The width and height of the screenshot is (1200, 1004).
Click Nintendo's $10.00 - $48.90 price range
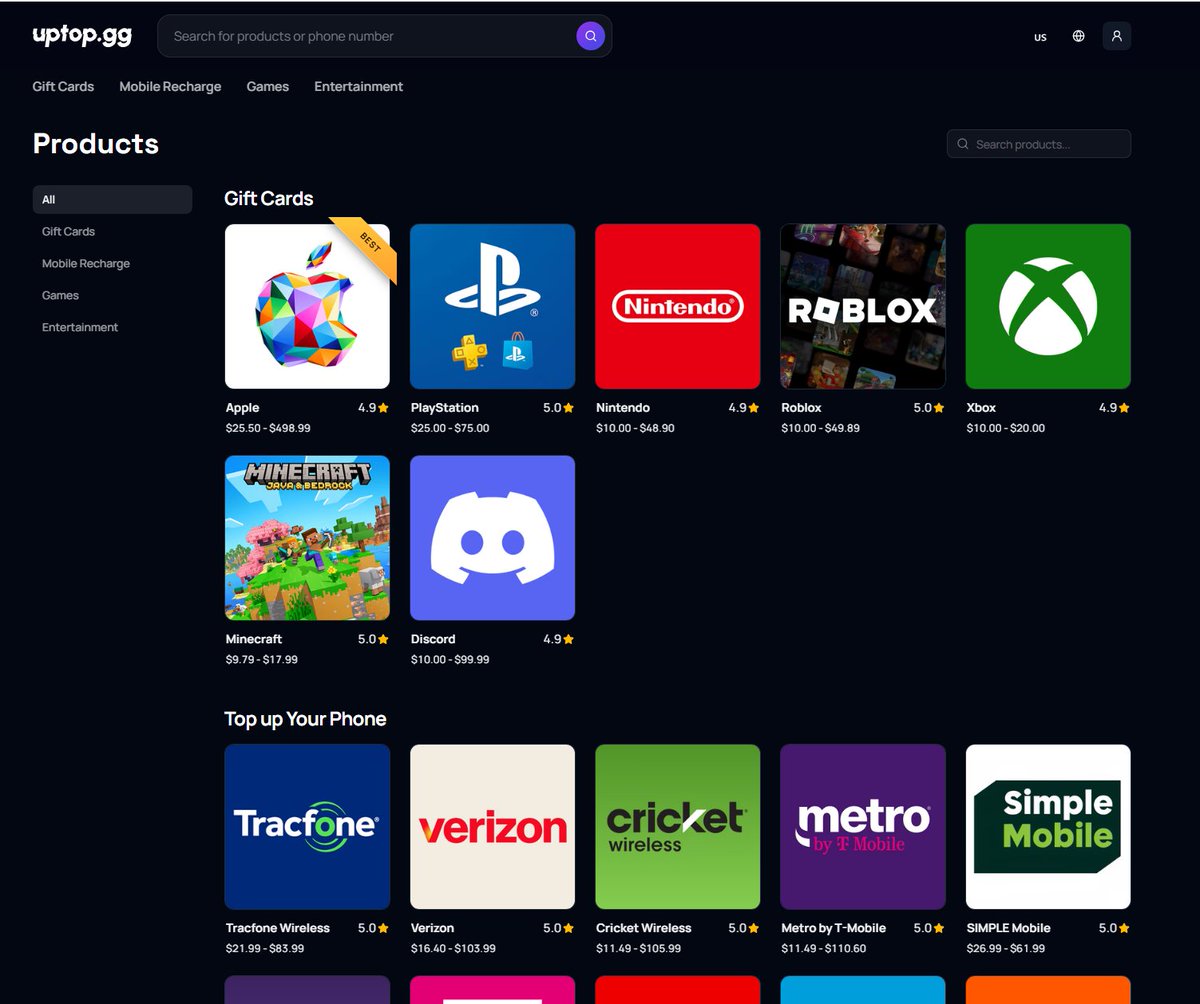point(635,428)
